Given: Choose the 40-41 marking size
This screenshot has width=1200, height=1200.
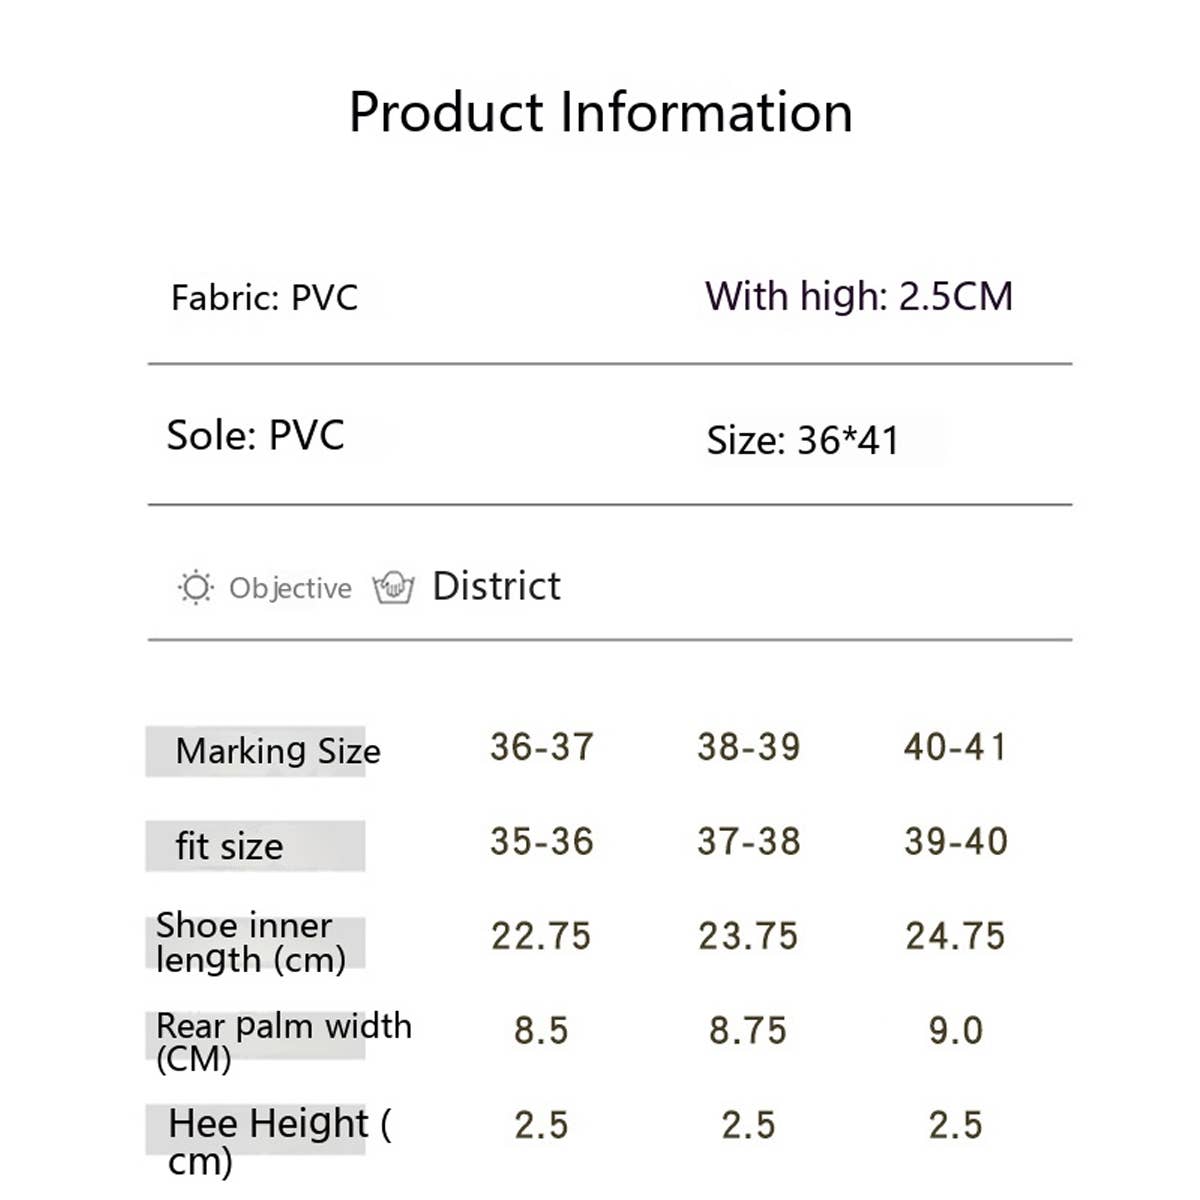Looking at the screenshot, I should click(x=955, y=747).
